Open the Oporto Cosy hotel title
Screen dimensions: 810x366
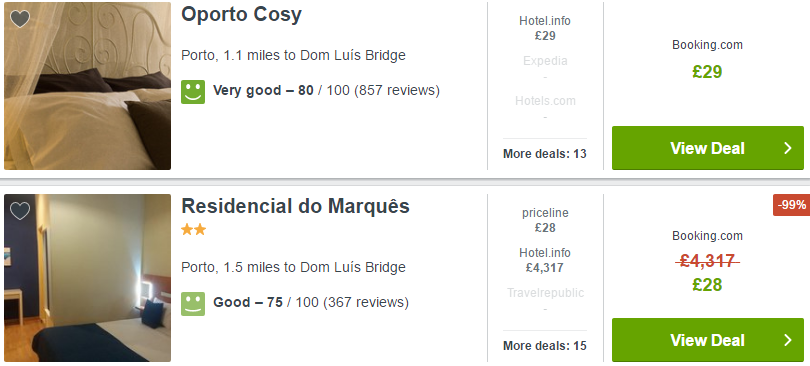tap(241, 14)
